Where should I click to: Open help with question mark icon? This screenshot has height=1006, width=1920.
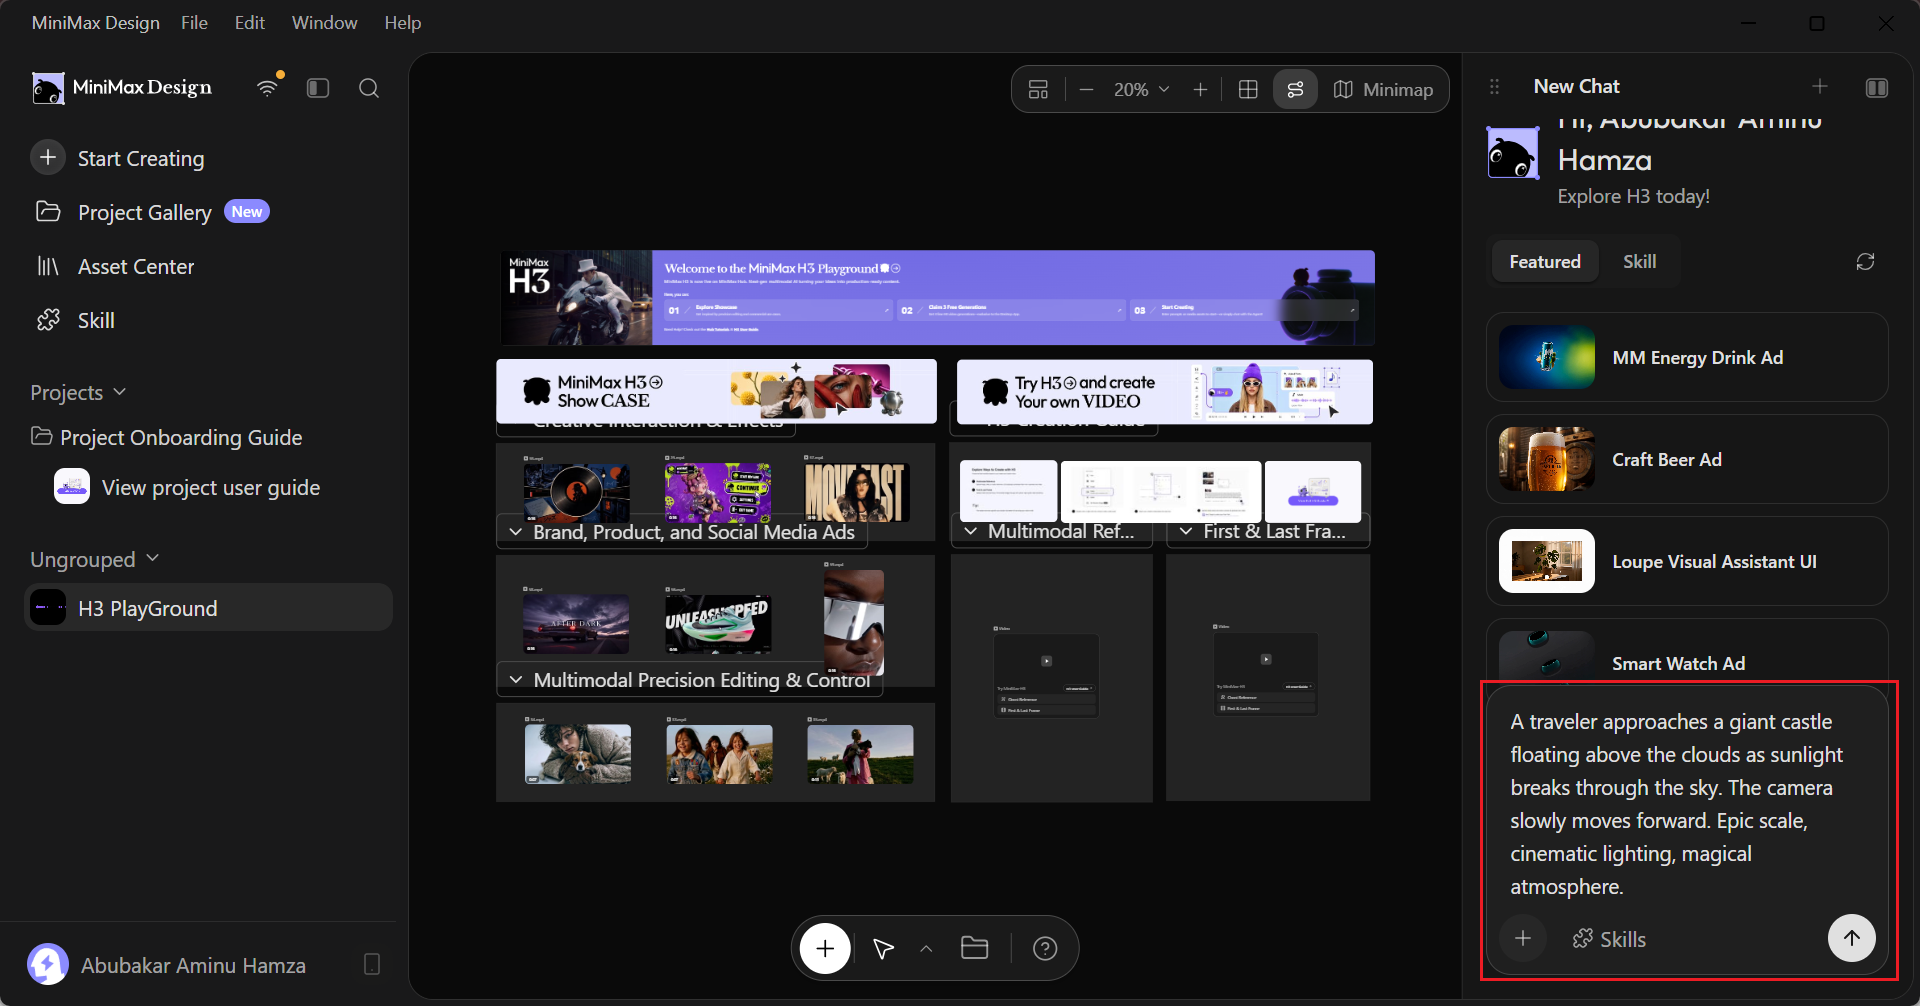[1045, 948]
